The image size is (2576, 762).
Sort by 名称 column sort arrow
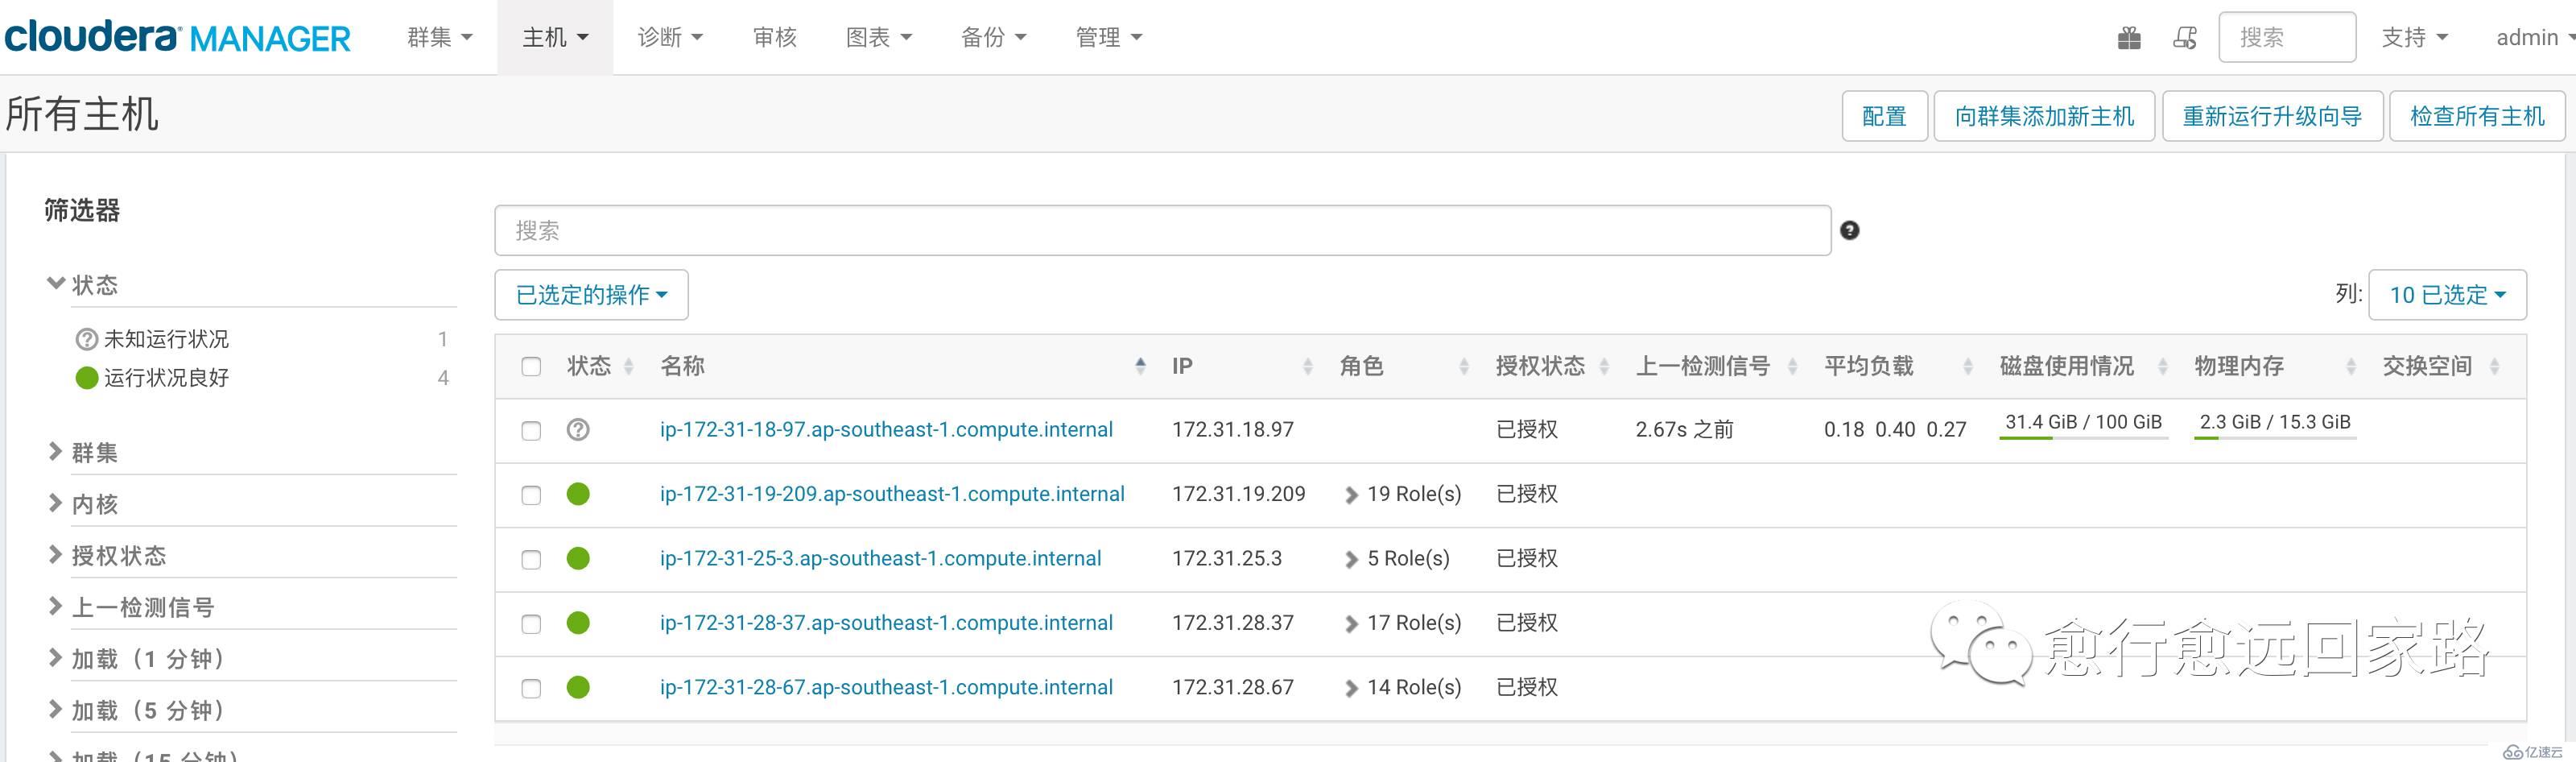tap(1140, 366)
